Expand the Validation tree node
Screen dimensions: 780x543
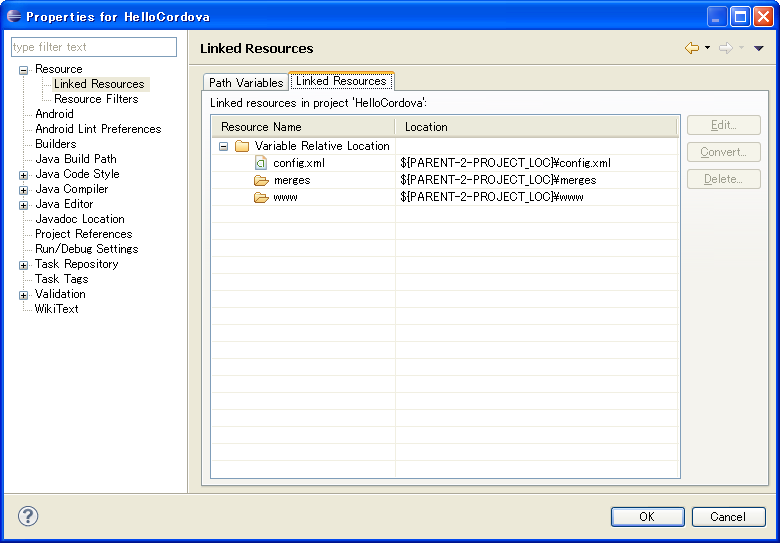point(23,295)
